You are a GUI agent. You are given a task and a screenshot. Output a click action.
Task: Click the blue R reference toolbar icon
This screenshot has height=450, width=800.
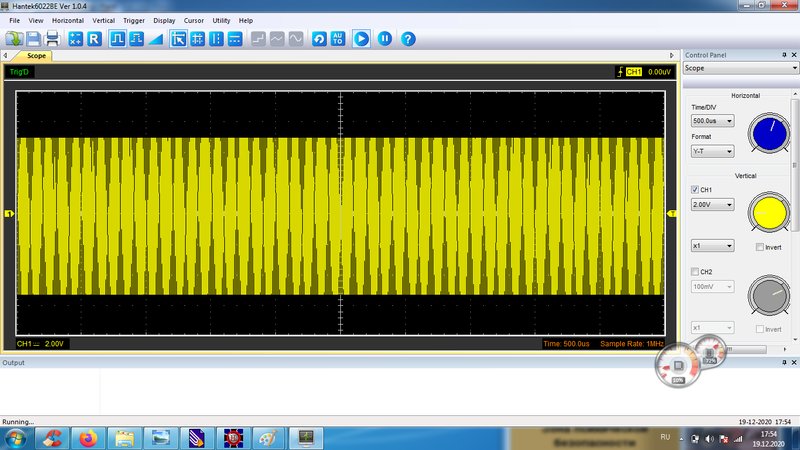click(95, 39)
